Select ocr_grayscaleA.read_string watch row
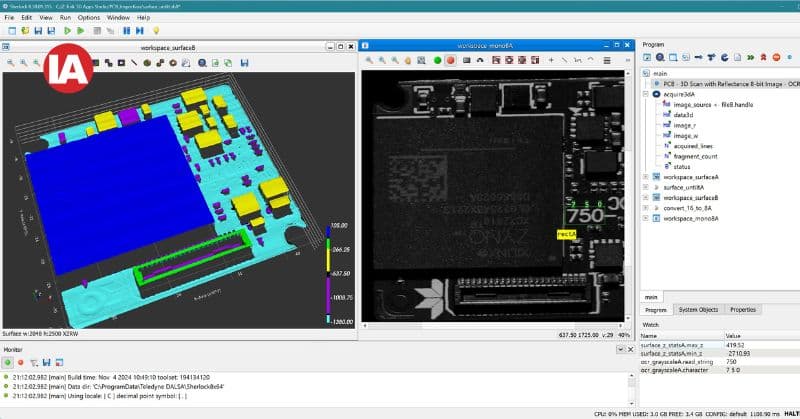Screen dimensions: 800x419 pos(720,362)
